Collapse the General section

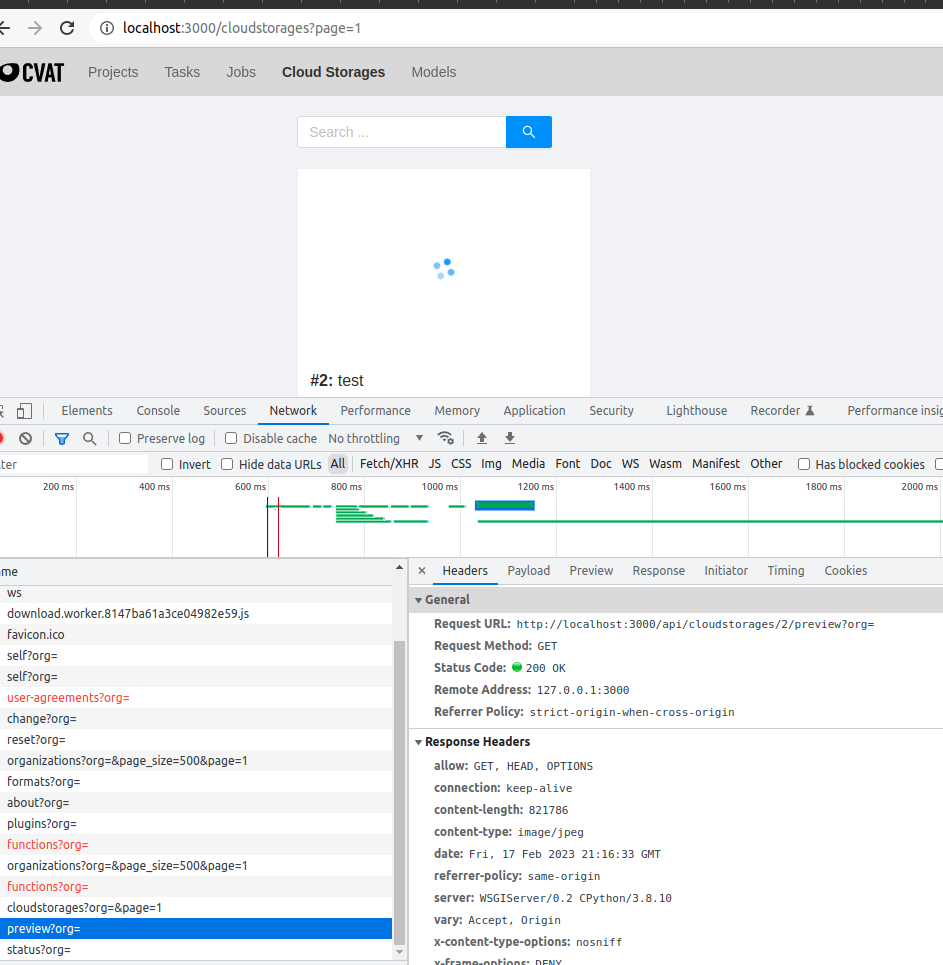tap(419, 600)
